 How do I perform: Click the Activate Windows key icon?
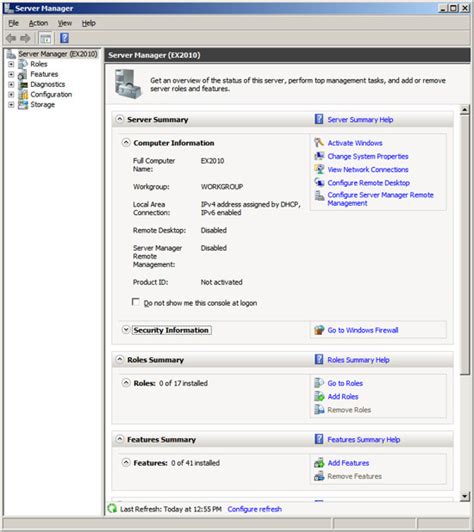[x=319, y=142]
